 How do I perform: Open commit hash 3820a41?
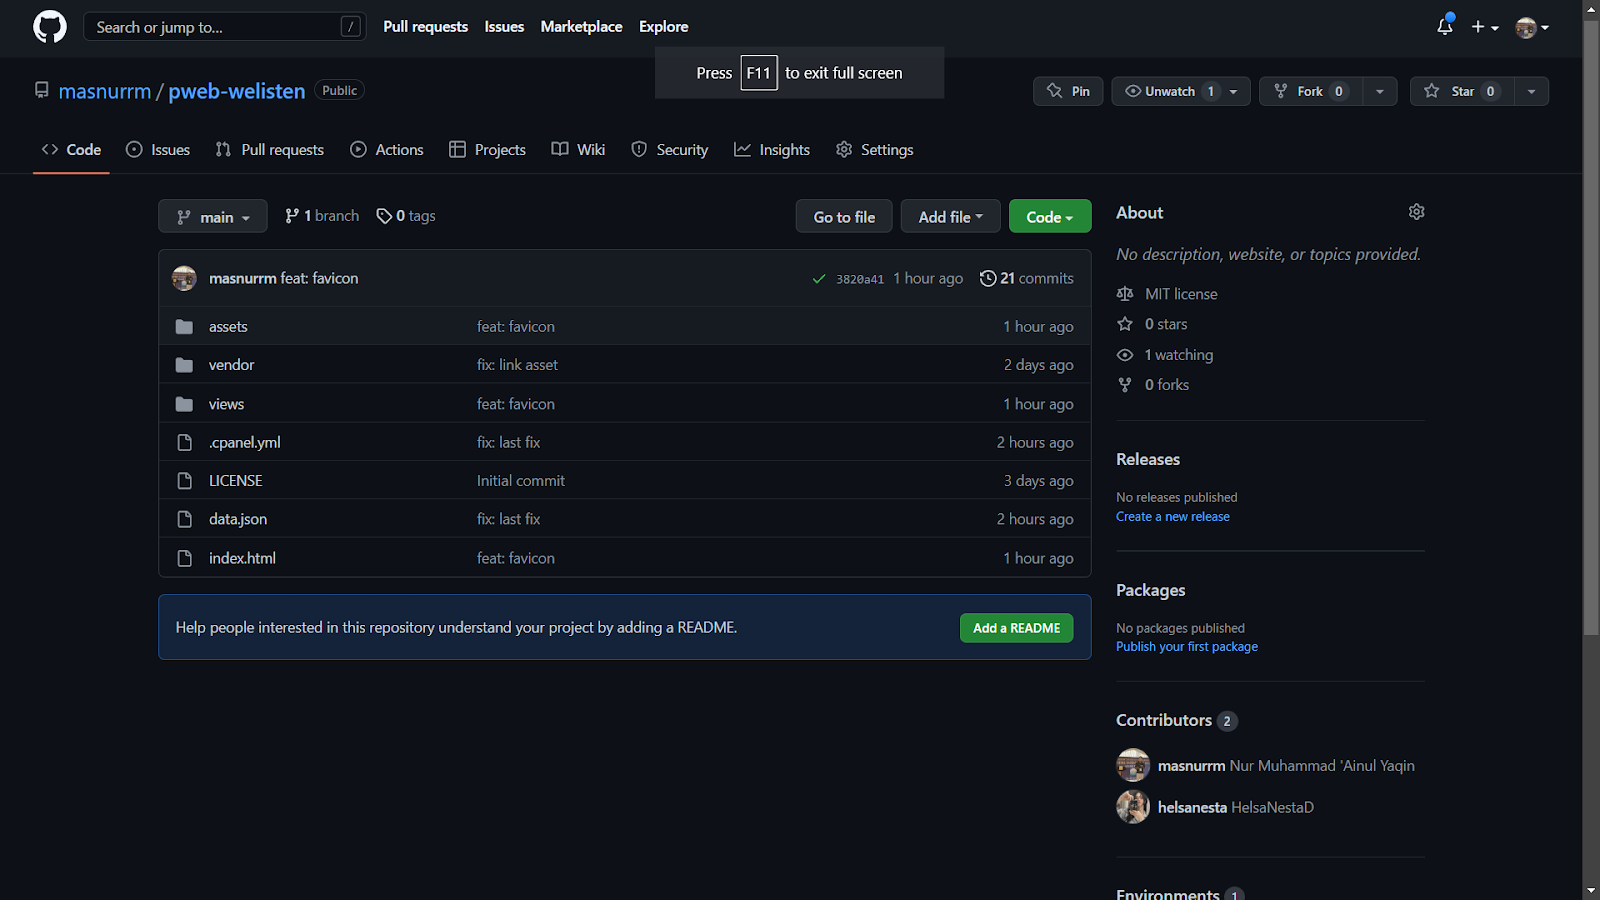860,280
